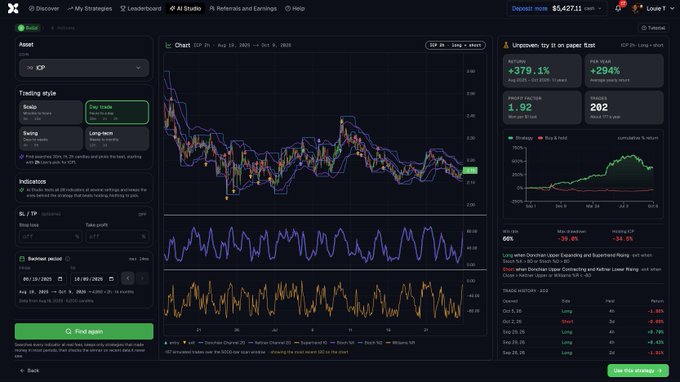This screenshot has width=680, height=382.
Task: Click the To date field 10/09/2026
Action: [94, 279]
